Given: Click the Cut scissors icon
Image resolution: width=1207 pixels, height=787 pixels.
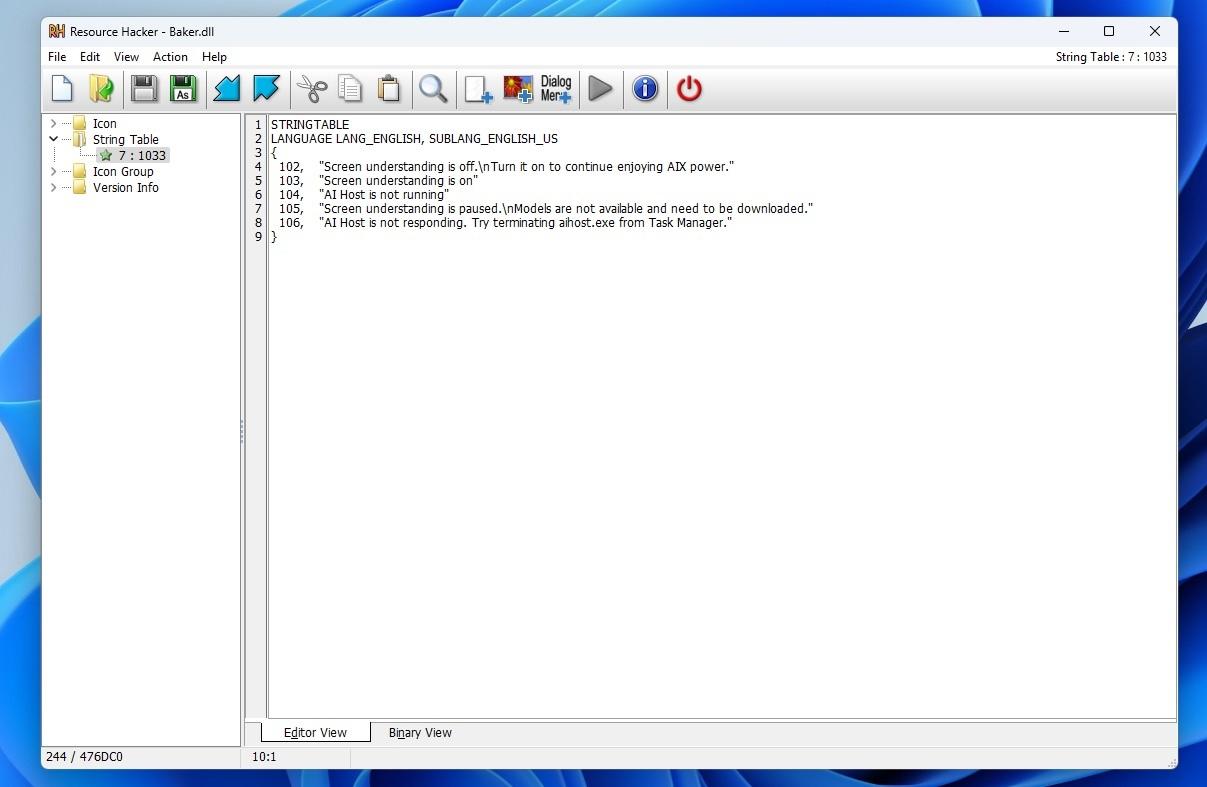Looking at the screenshot, I should point(312,89).
